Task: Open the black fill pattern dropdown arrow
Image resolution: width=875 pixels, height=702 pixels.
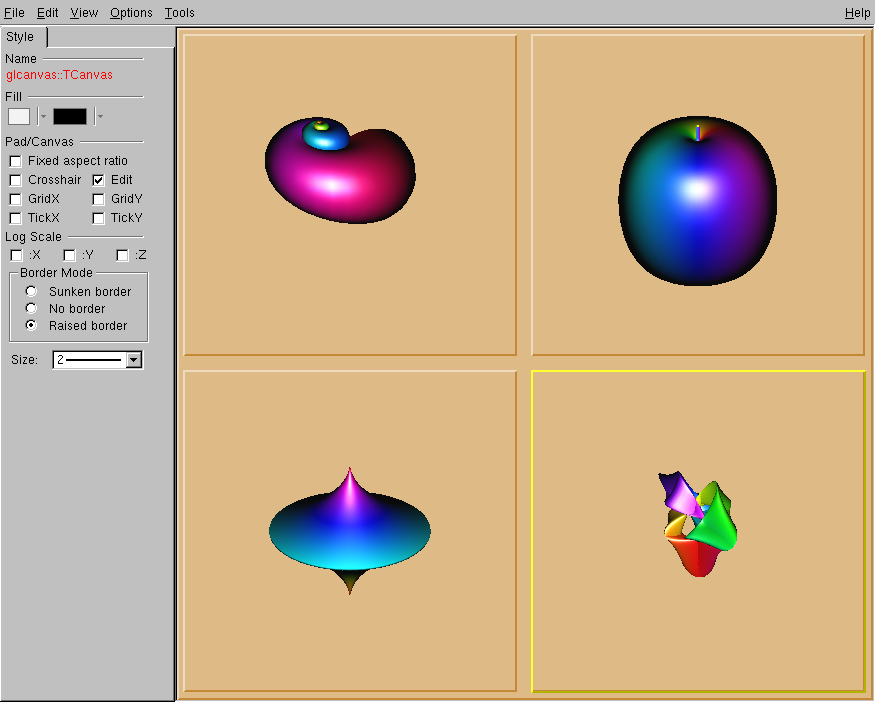Action: pos(99,117)
